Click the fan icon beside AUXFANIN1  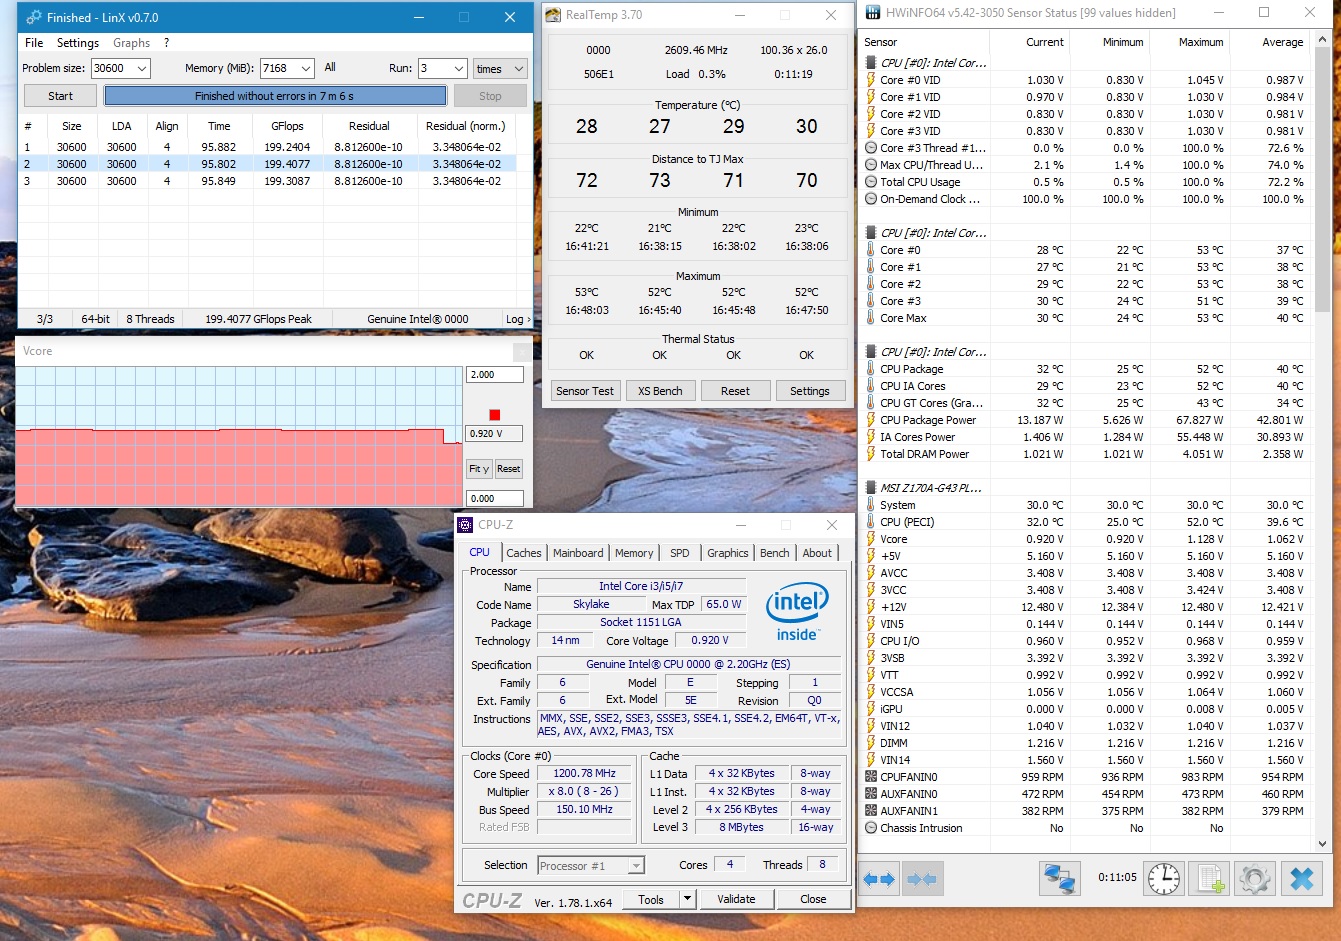[870, 811]
